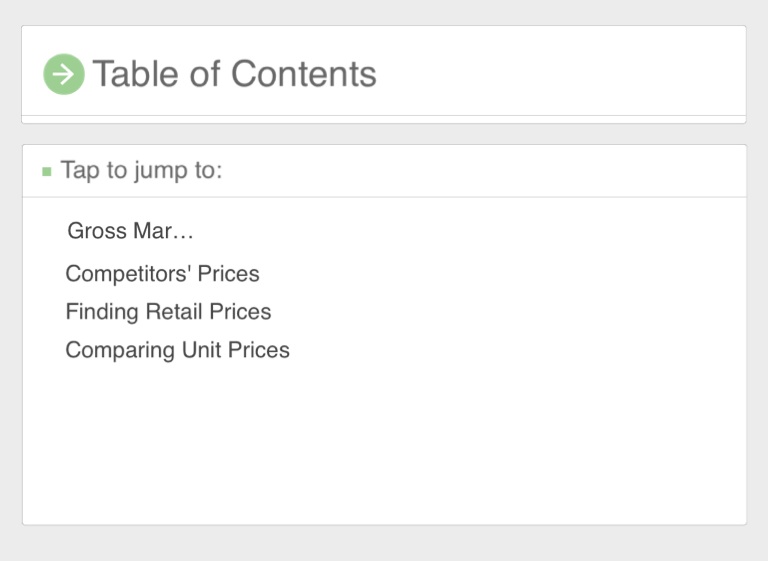The width and height of the screenshot is (768, 561).
Task: Click the small green square bullet
Action: point(46,172)
